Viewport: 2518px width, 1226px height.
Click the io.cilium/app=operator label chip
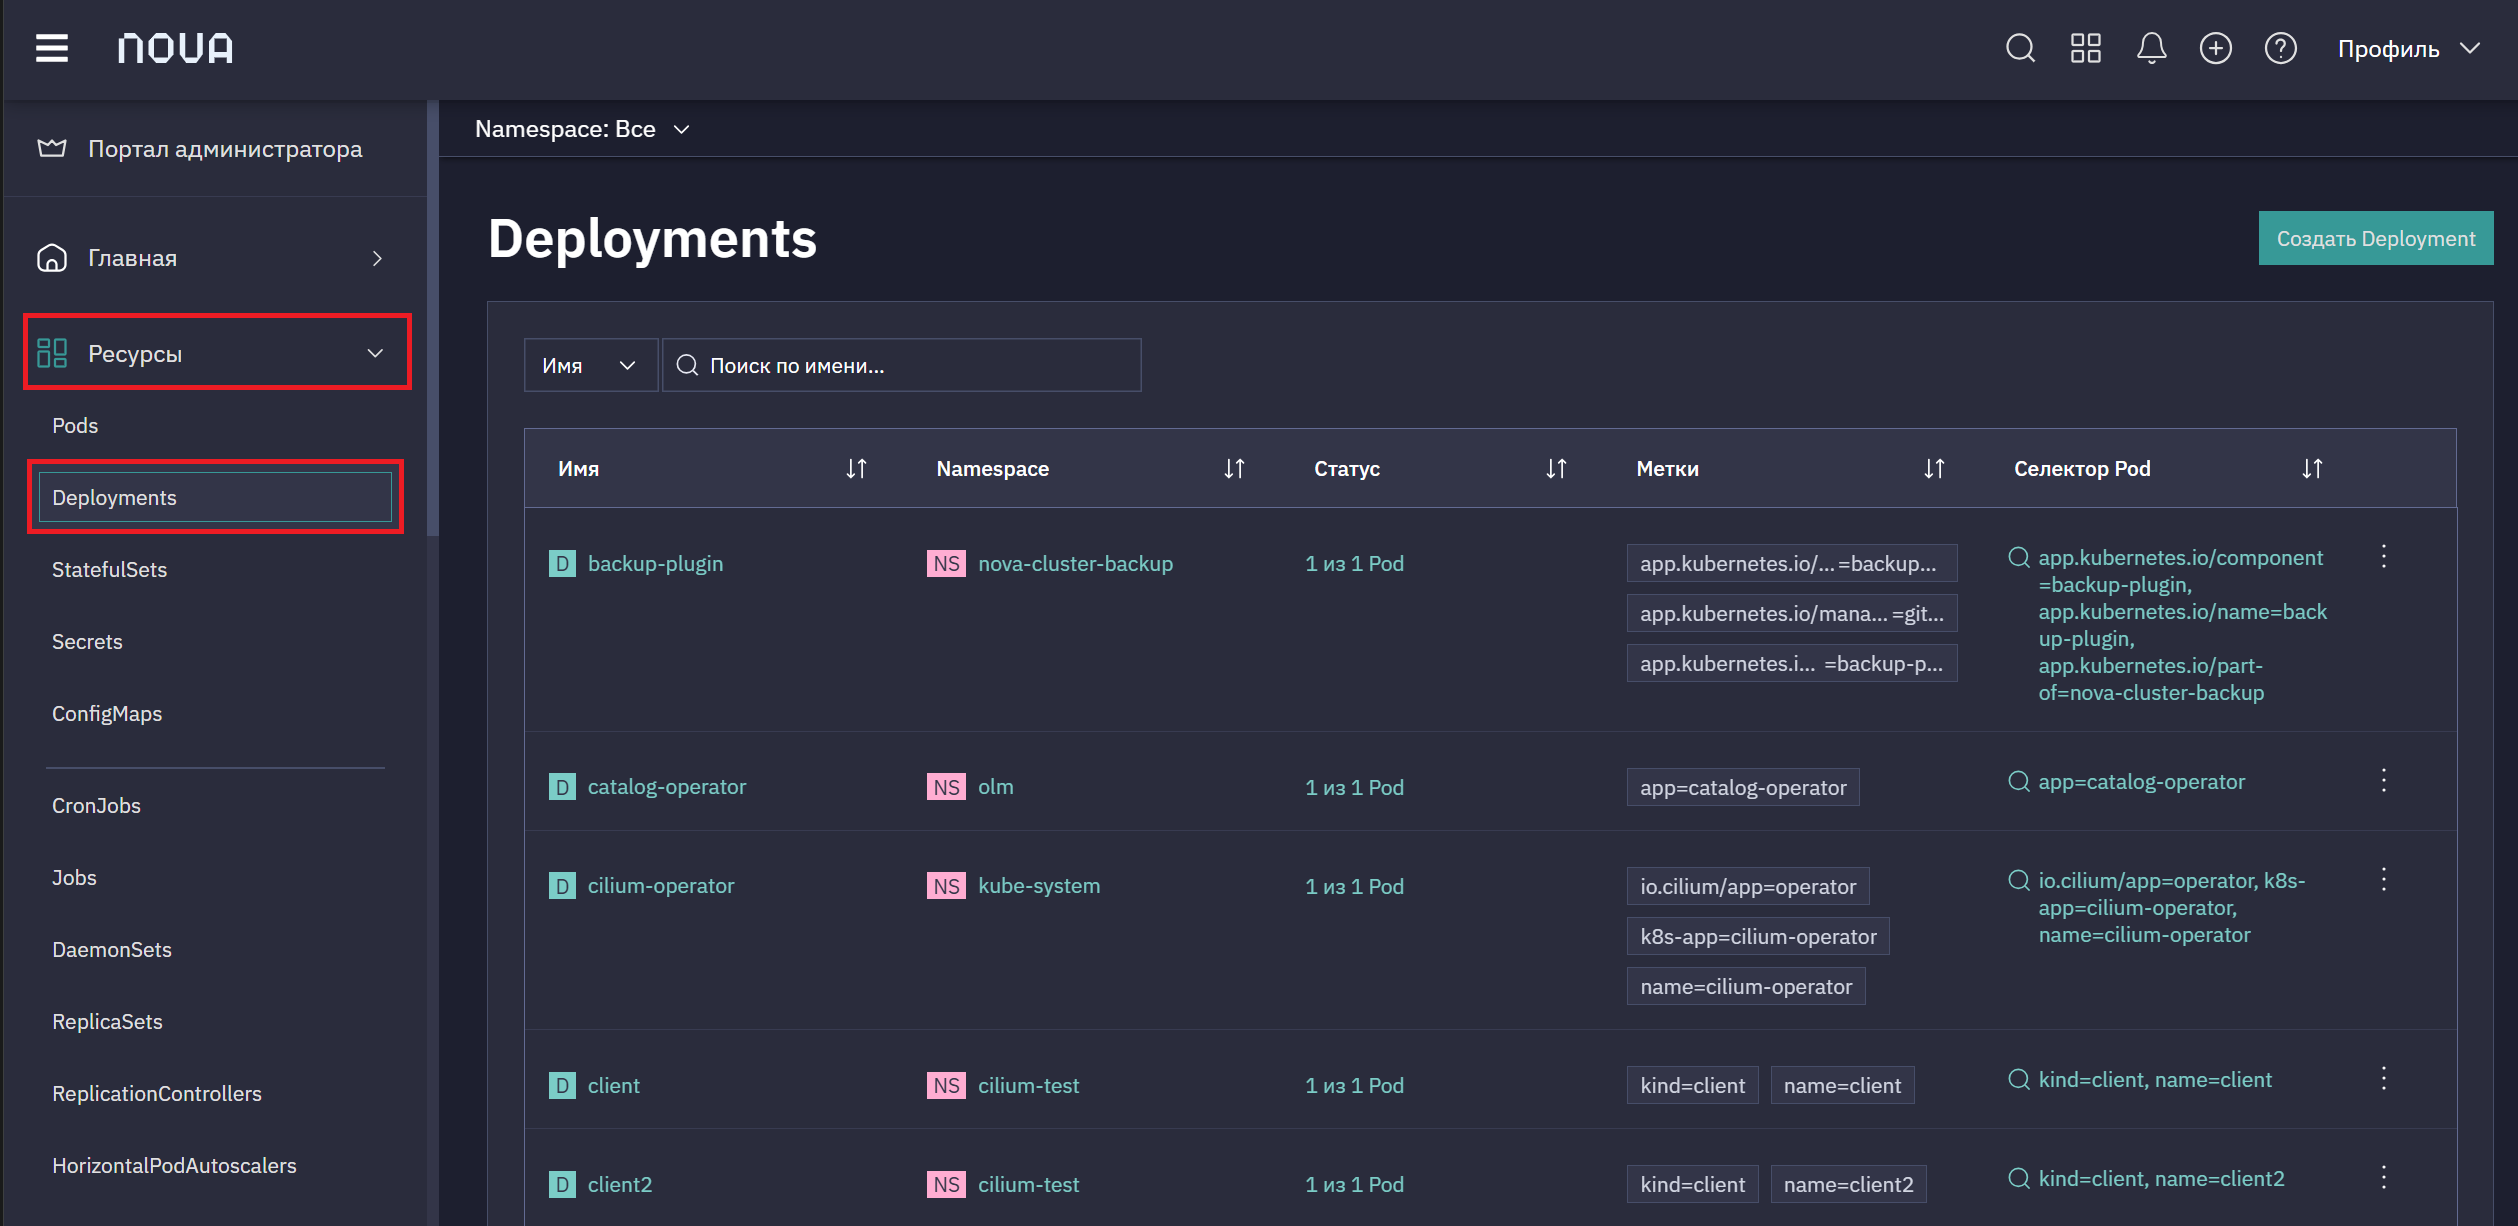point(1747,886)
